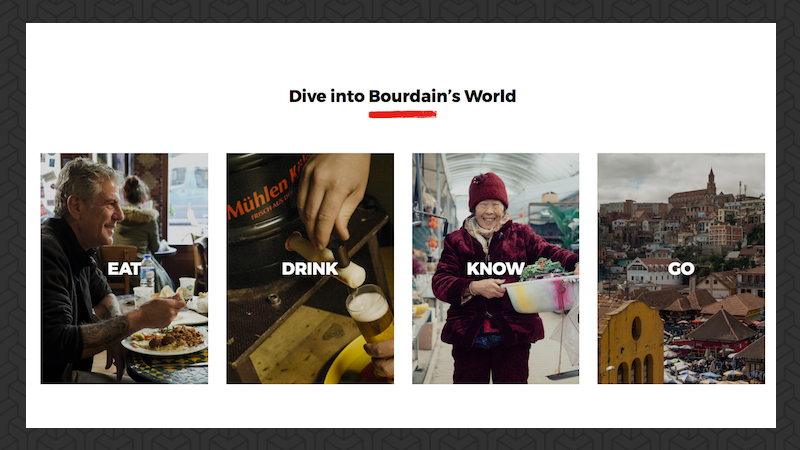Click the white KNOW text label

pyautogui.click(x=495, y=268)
